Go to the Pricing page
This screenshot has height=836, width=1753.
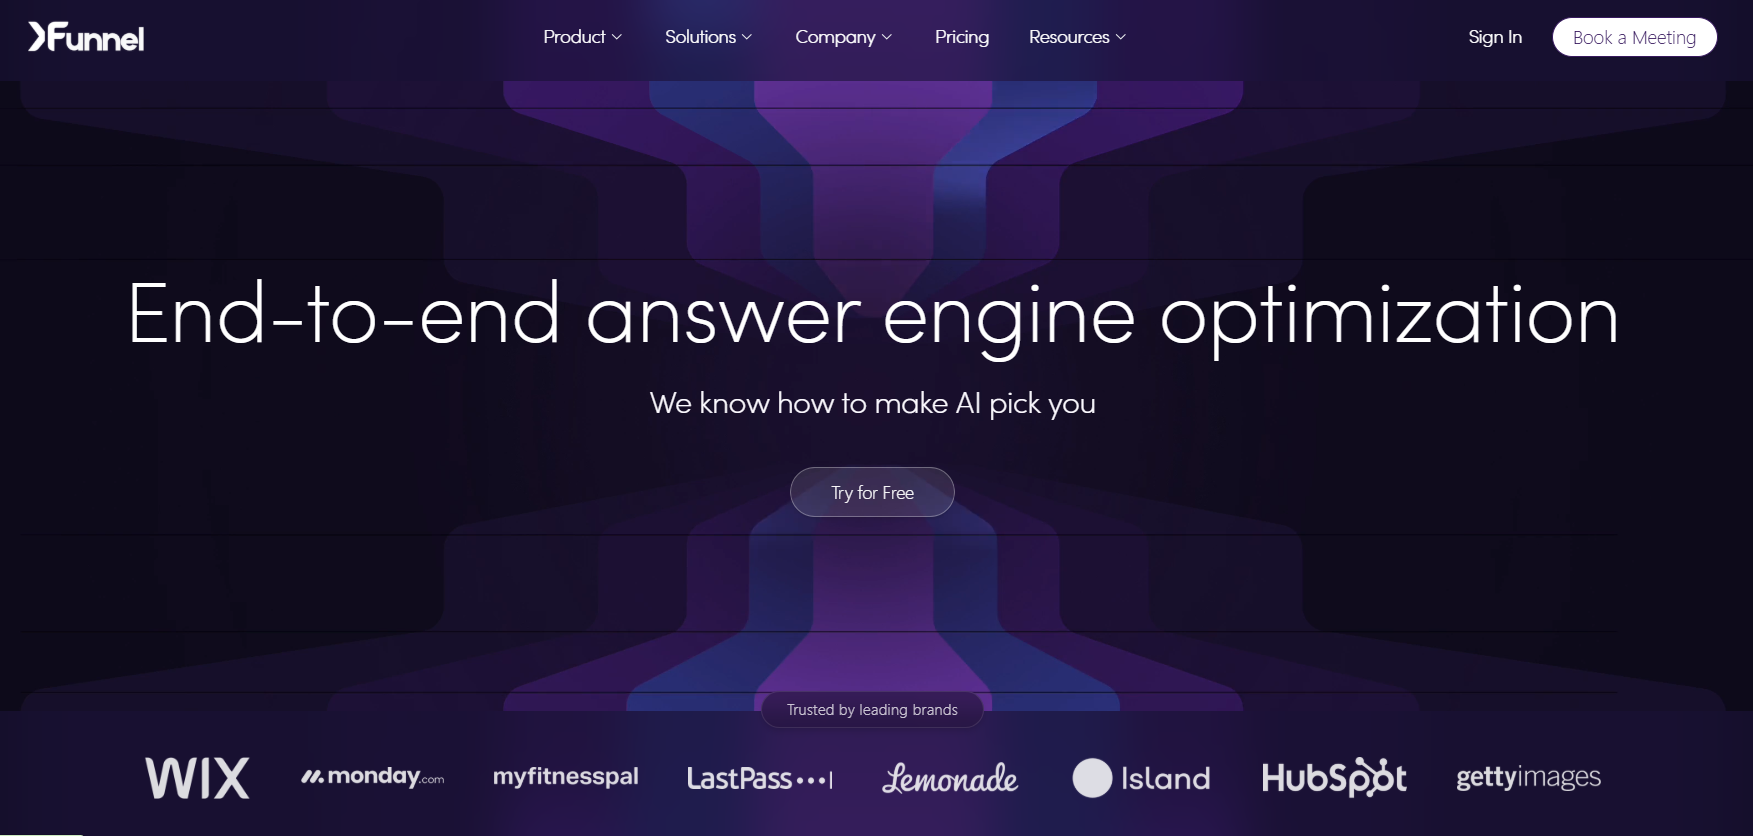coord(962,37)
